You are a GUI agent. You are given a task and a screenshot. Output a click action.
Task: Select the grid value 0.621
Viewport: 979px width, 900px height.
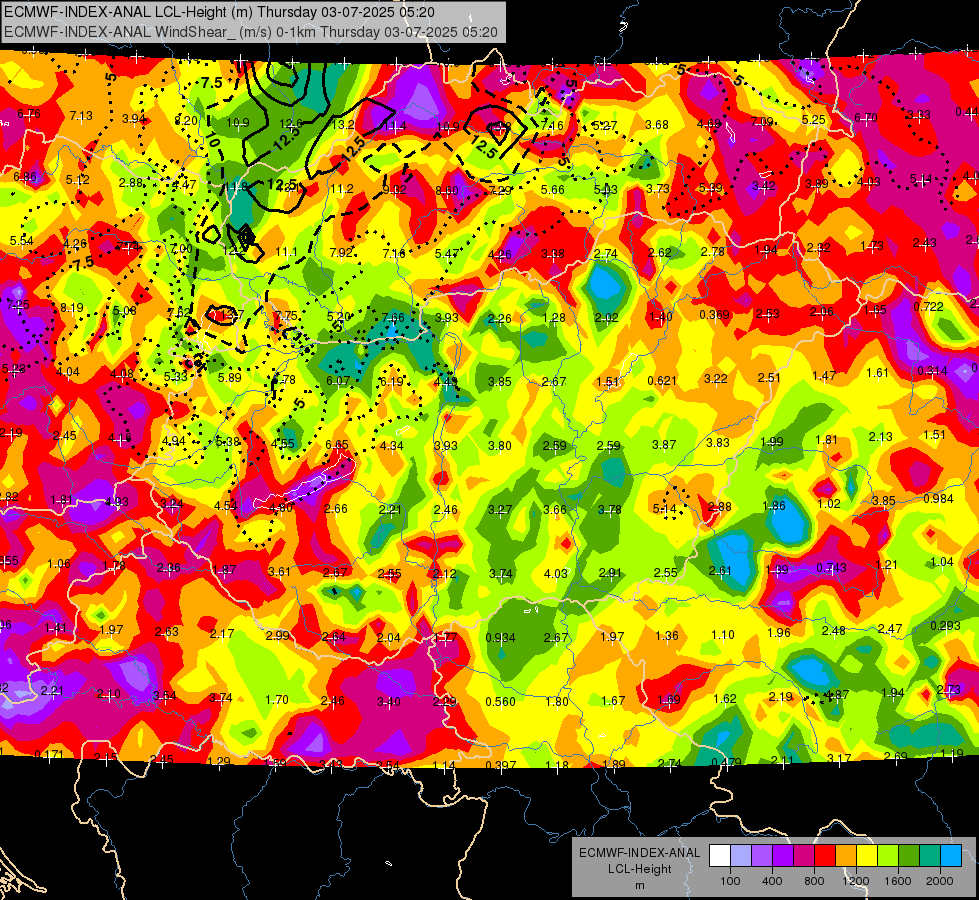(662, 380)
